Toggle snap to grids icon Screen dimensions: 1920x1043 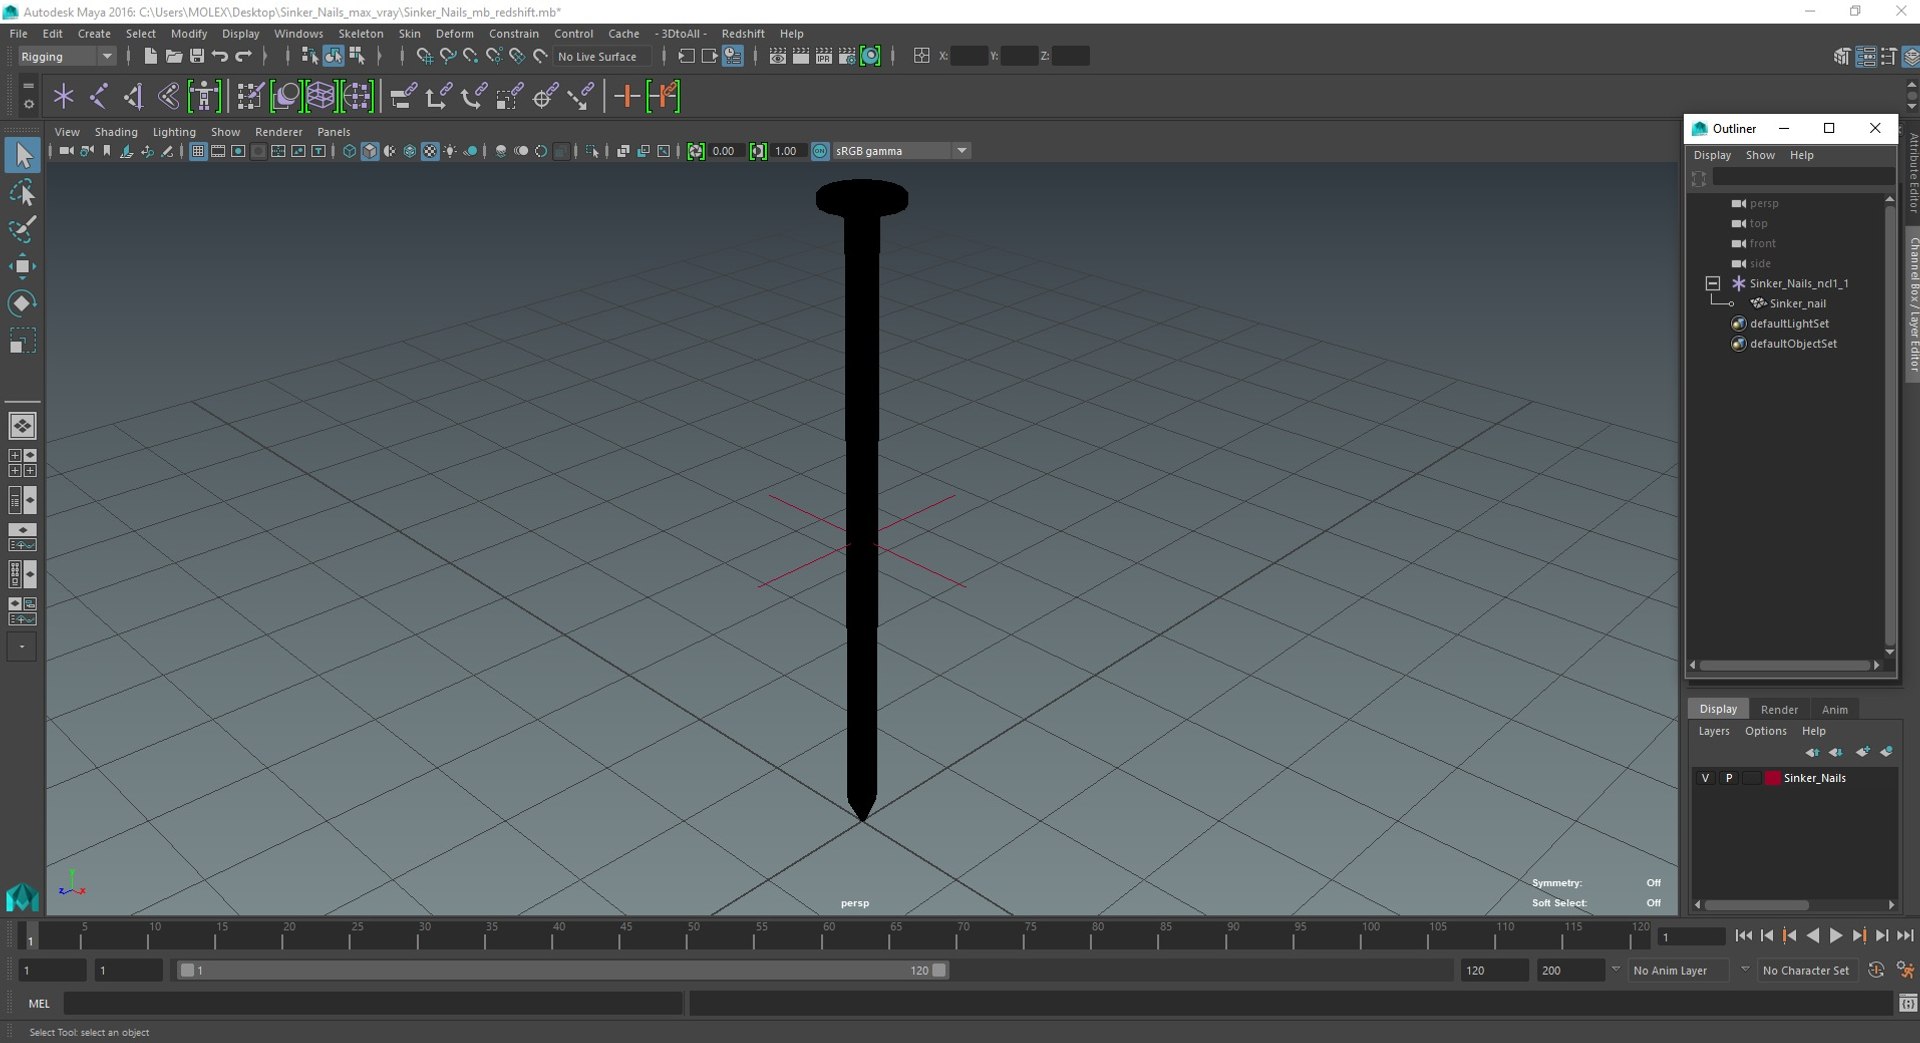[x=424, y=56]
